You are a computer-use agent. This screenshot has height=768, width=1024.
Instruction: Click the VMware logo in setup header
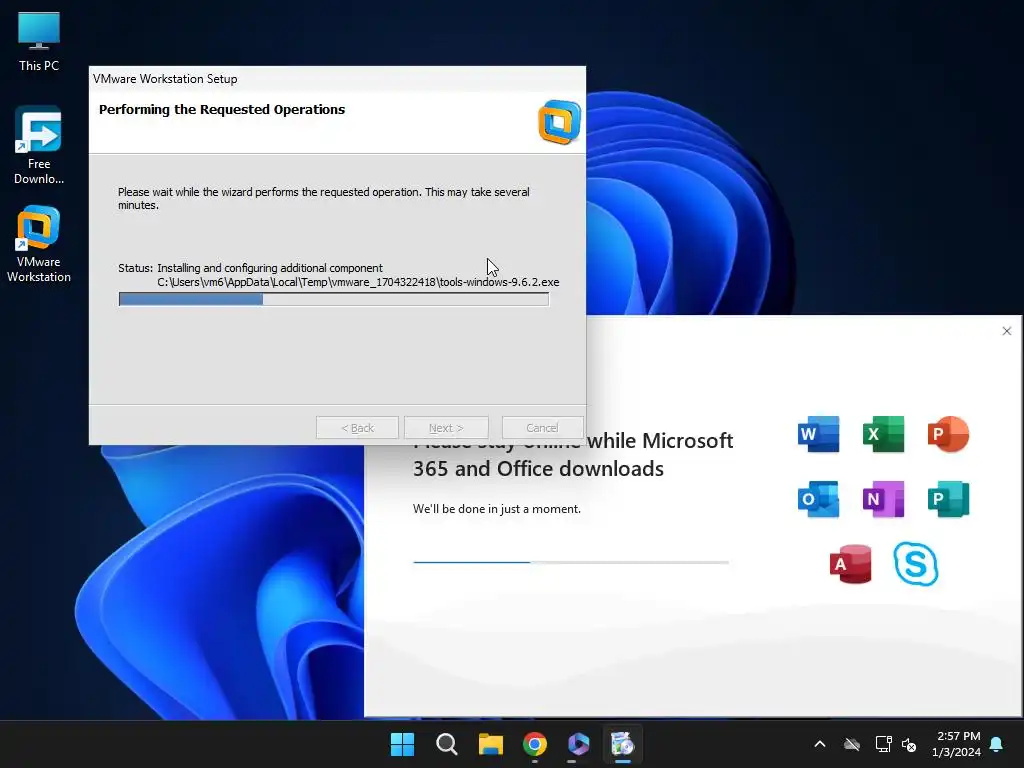pos(559,122)
